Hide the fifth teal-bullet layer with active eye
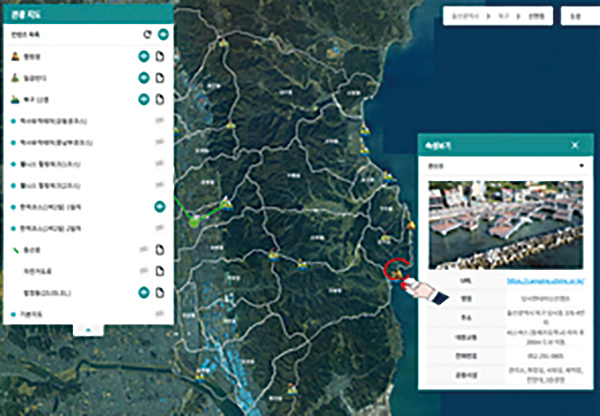Screen dimensions: 600x416 point(160,207)
